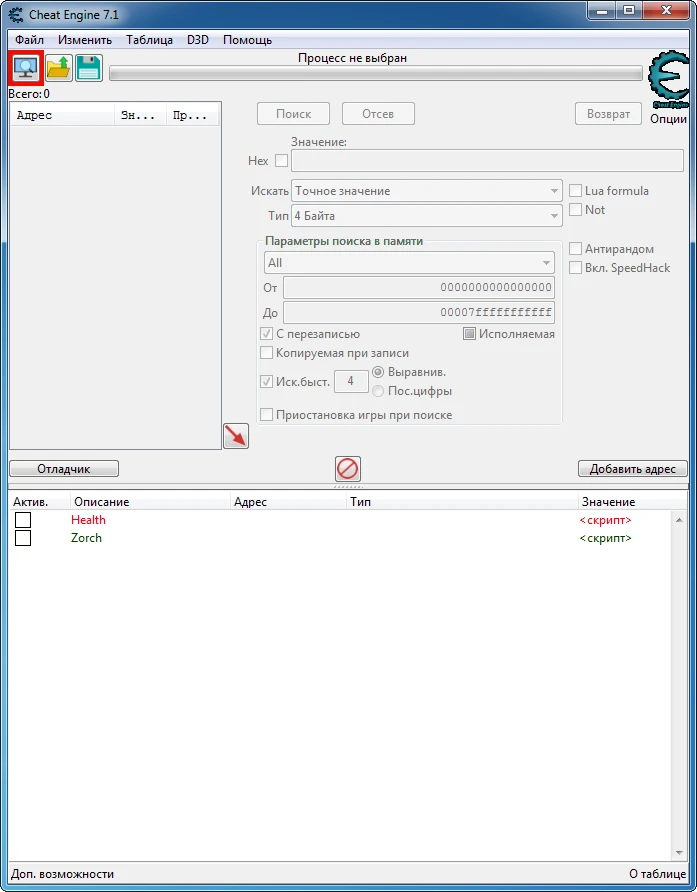Click the Поиск button

tap(294, 114)
